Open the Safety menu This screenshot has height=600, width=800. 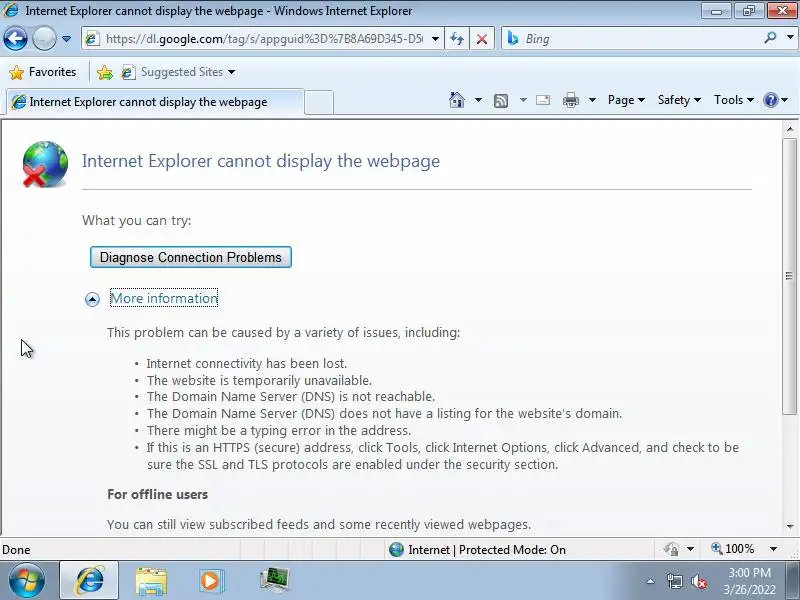679,100
